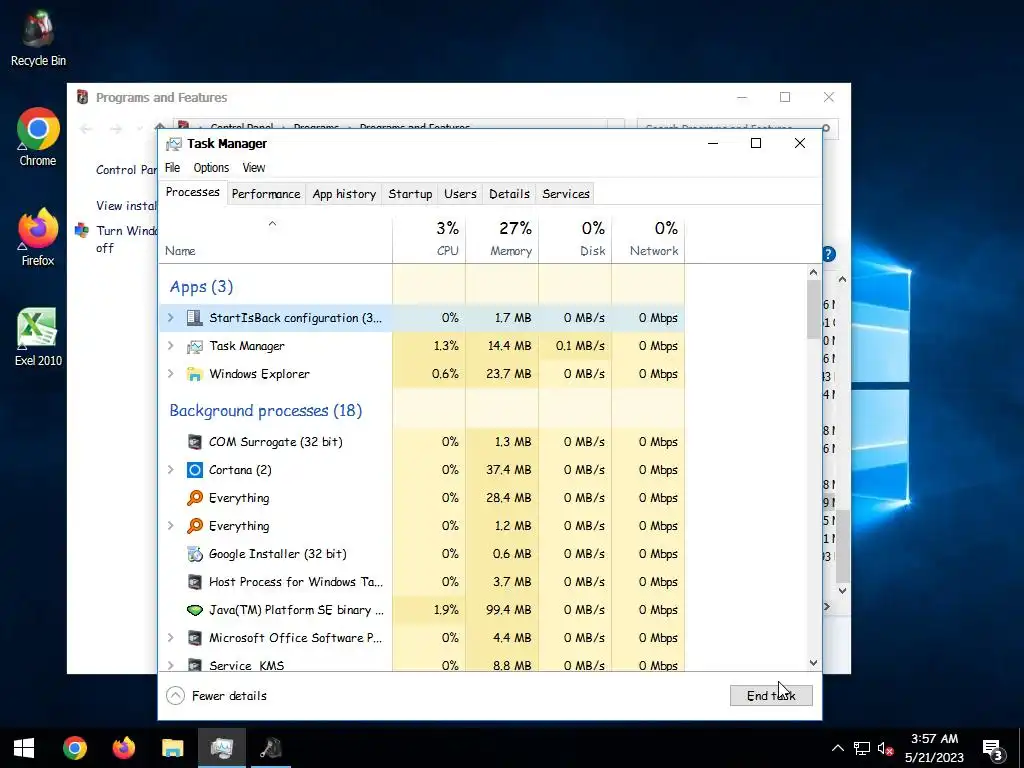Open the notification center icon

(993, 749)
